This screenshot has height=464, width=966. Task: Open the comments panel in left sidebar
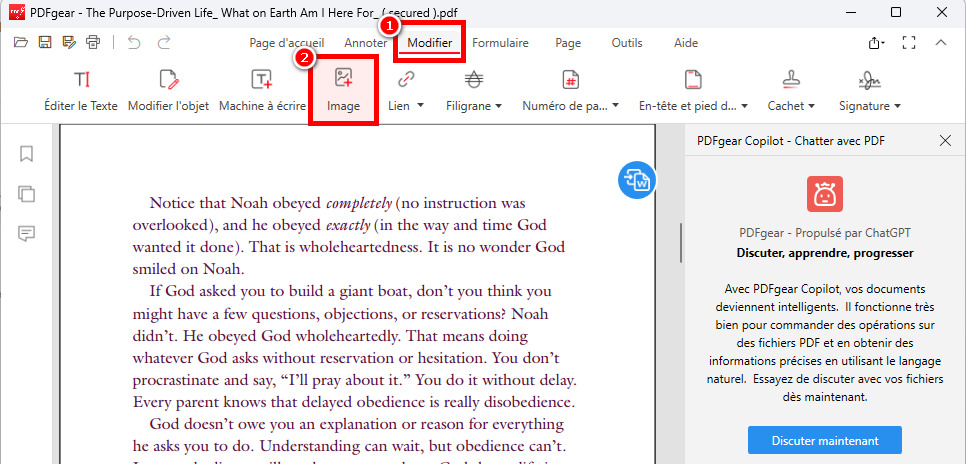[x=27, y=234]
